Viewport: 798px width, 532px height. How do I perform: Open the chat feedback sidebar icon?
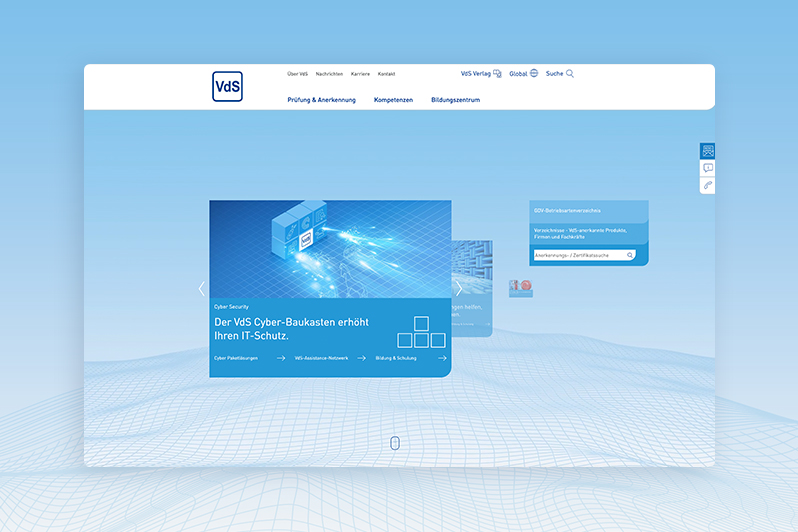coord(707,168)
